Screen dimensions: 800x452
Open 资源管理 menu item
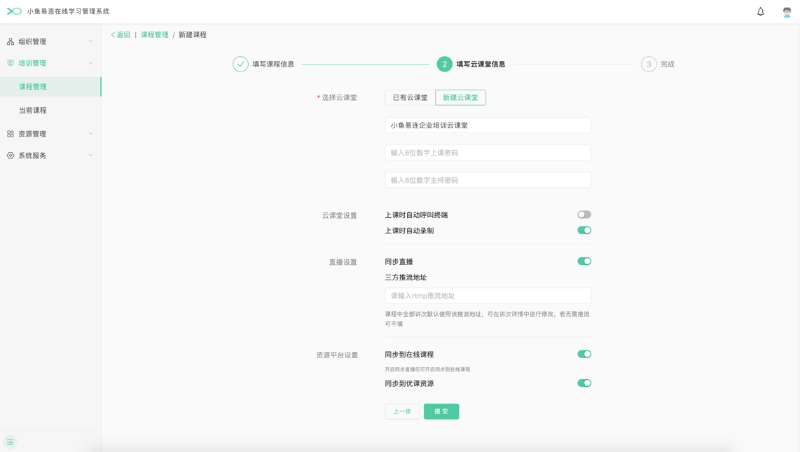click(x=51, y=134)
